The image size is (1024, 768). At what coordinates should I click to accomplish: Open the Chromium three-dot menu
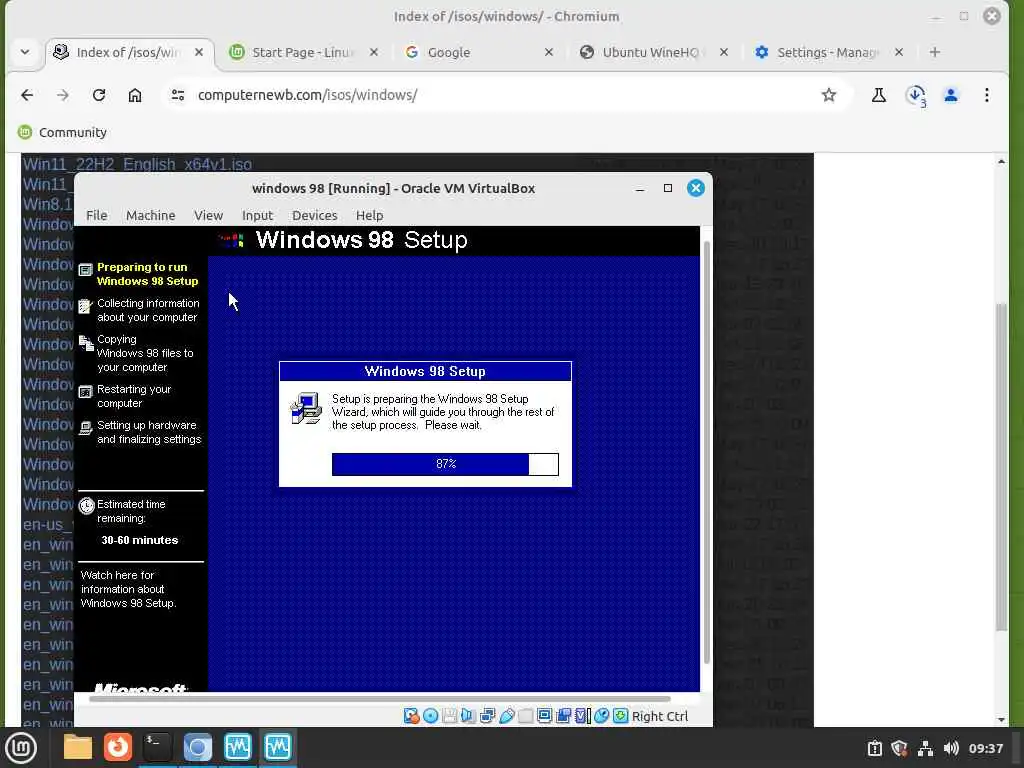[987, 95]
